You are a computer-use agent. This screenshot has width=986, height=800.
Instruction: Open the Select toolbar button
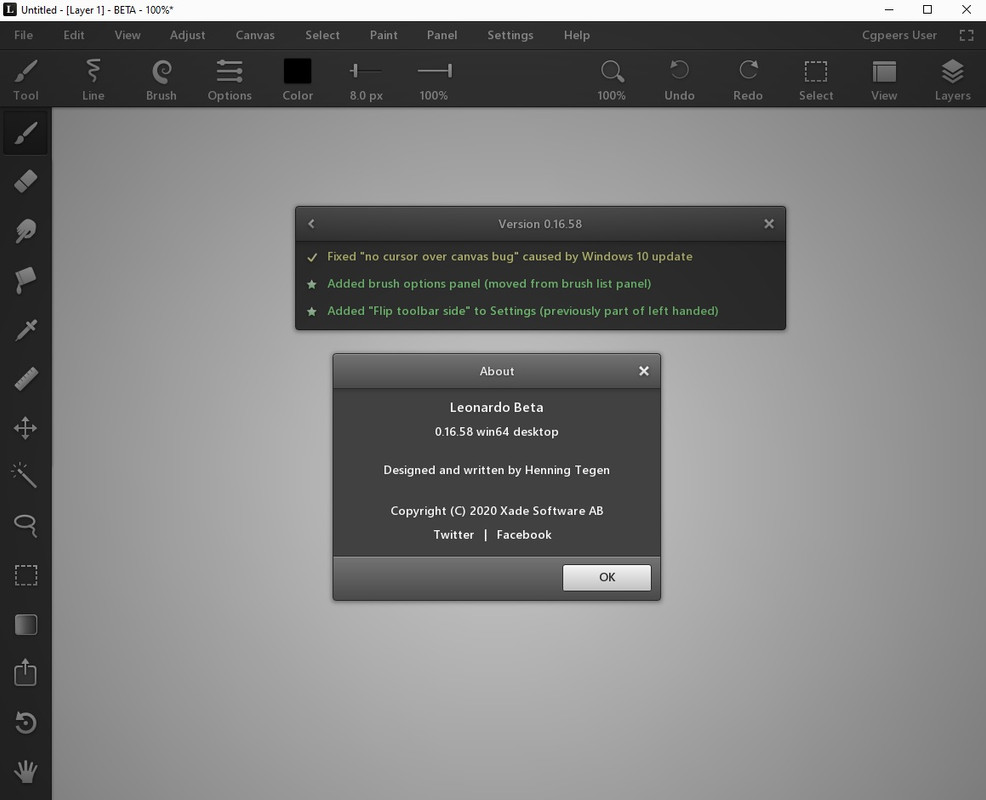click(x=816, y=79)
